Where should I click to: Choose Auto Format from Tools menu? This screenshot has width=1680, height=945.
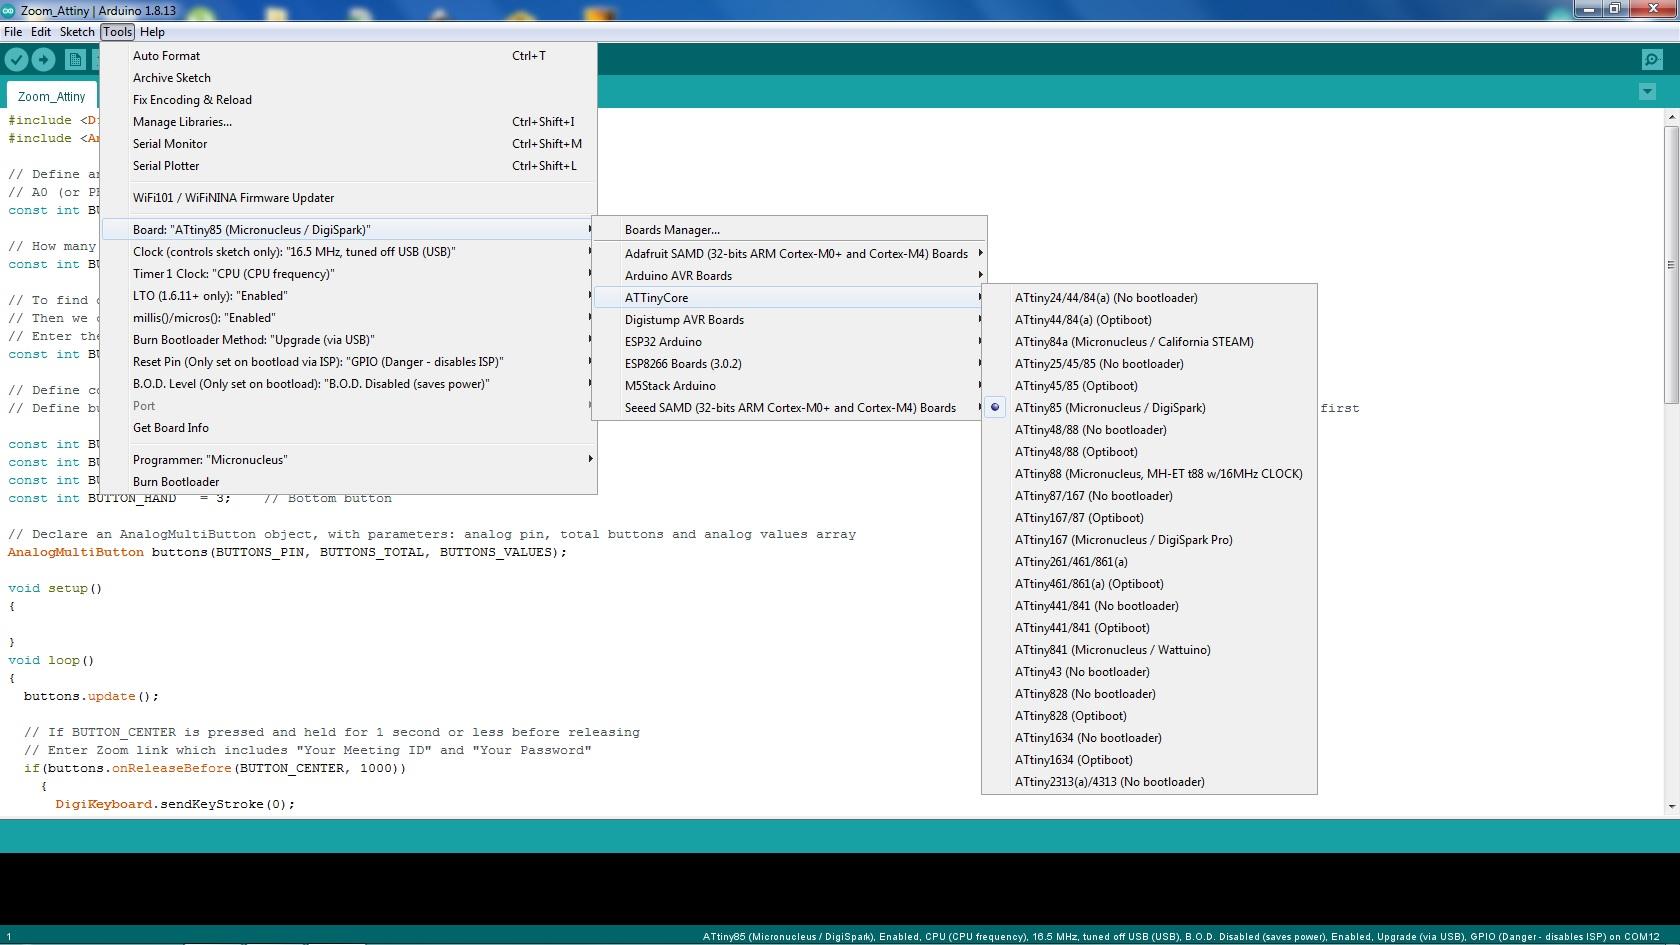coord(349,56)
